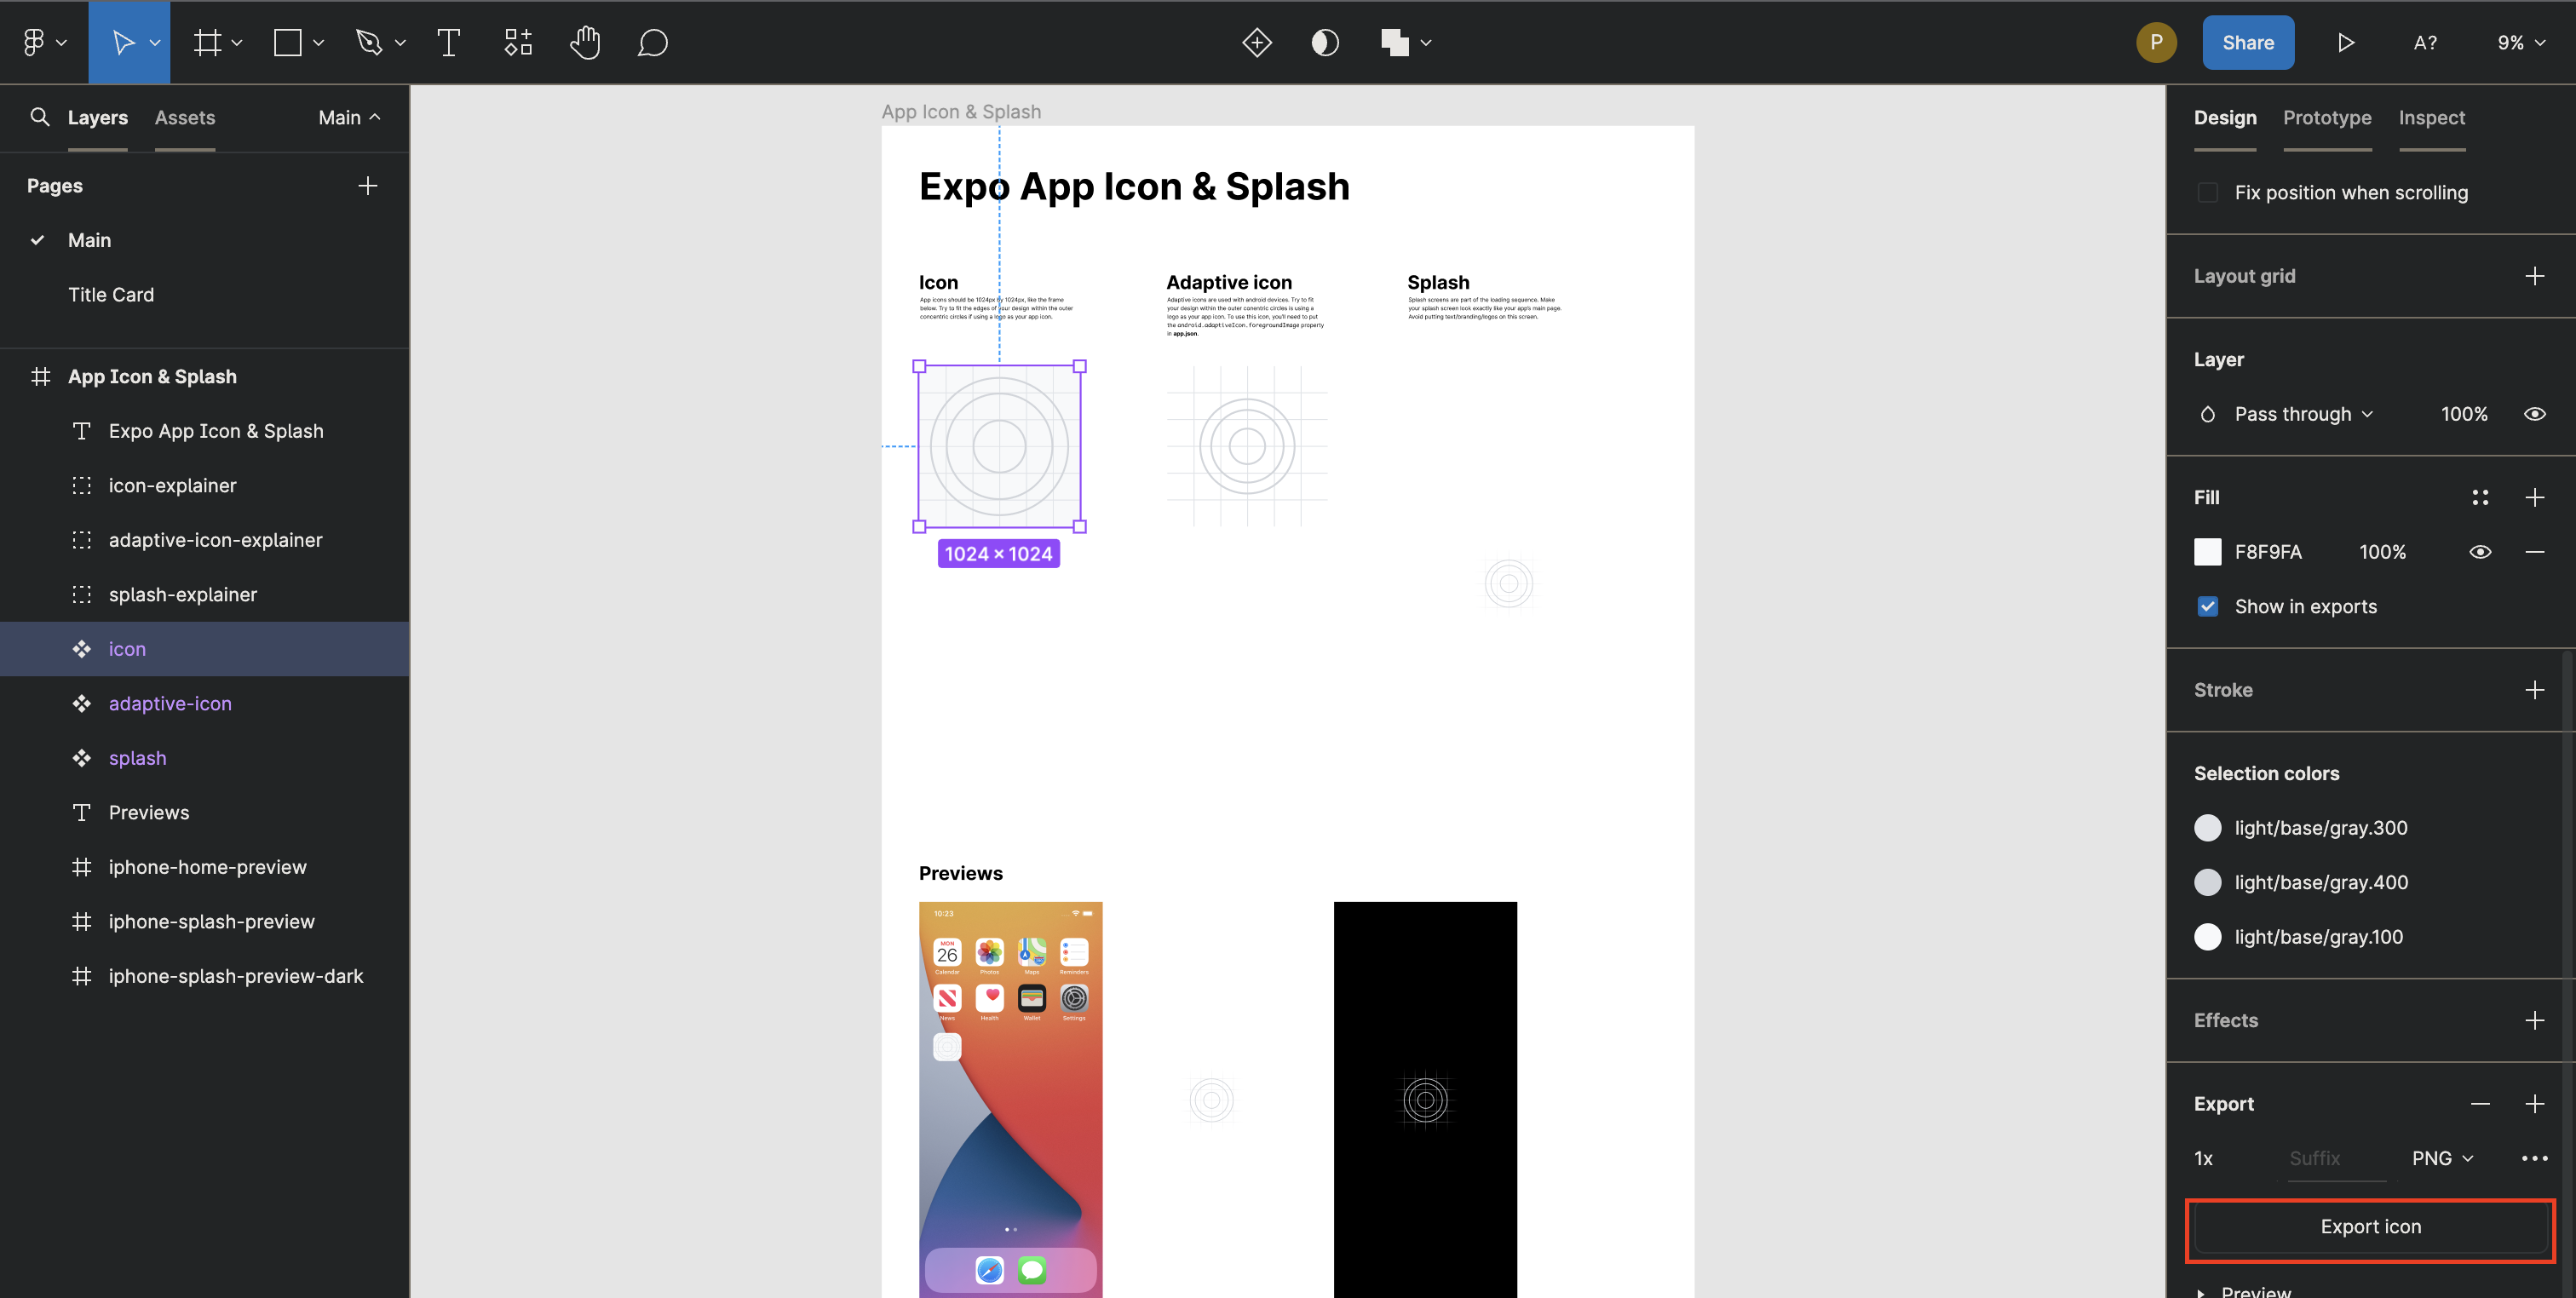
Task: Uncheck Show in exports
Action: coord(2207,606)
